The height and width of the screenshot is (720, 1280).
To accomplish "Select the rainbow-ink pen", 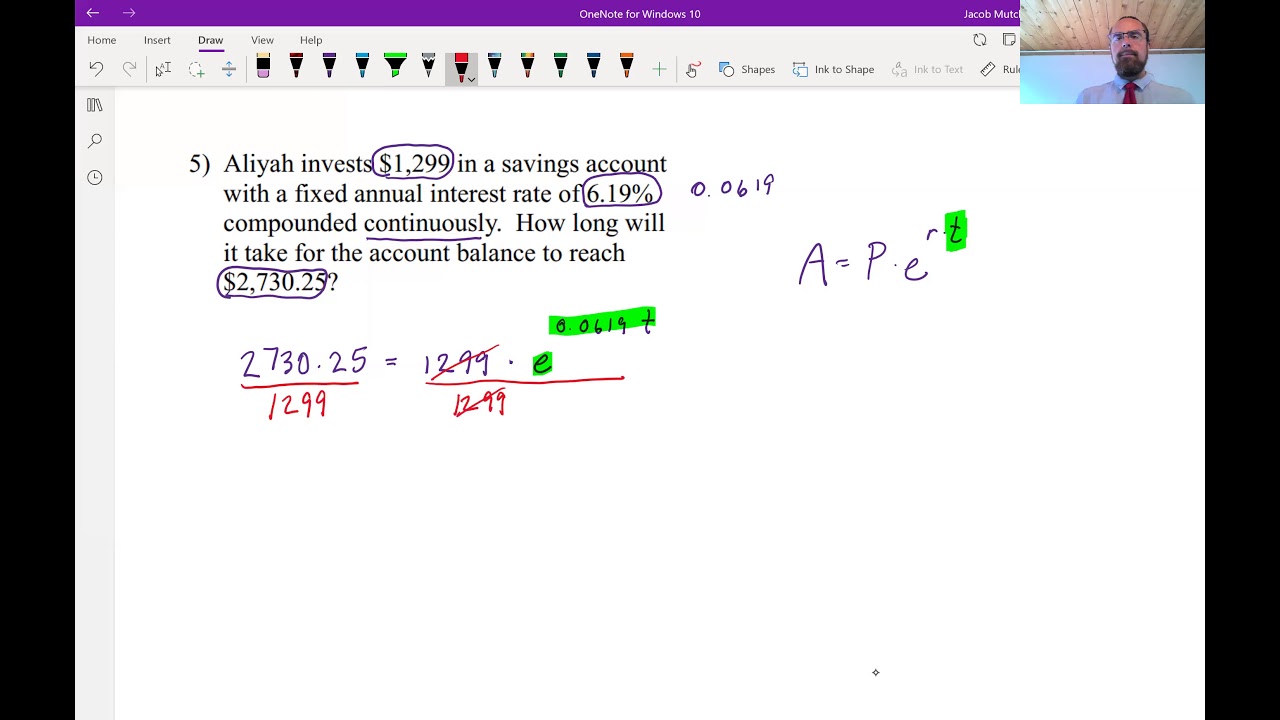I will click(527, 67).
